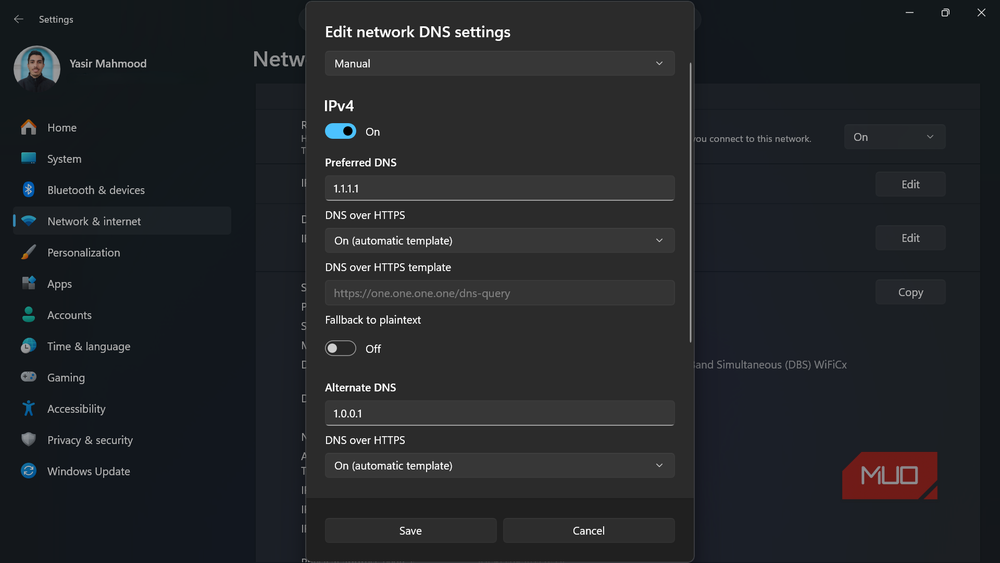This screenshot has height=563, width=1000.
Task: Open Time & language settings
Action: pyautogui.click(x=122, y=346)
